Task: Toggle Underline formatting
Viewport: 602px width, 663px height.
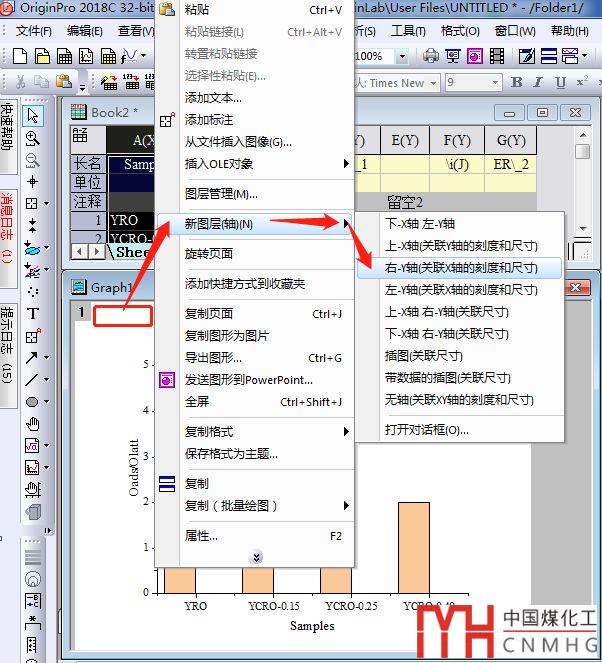Action: (x=561, y=82)
